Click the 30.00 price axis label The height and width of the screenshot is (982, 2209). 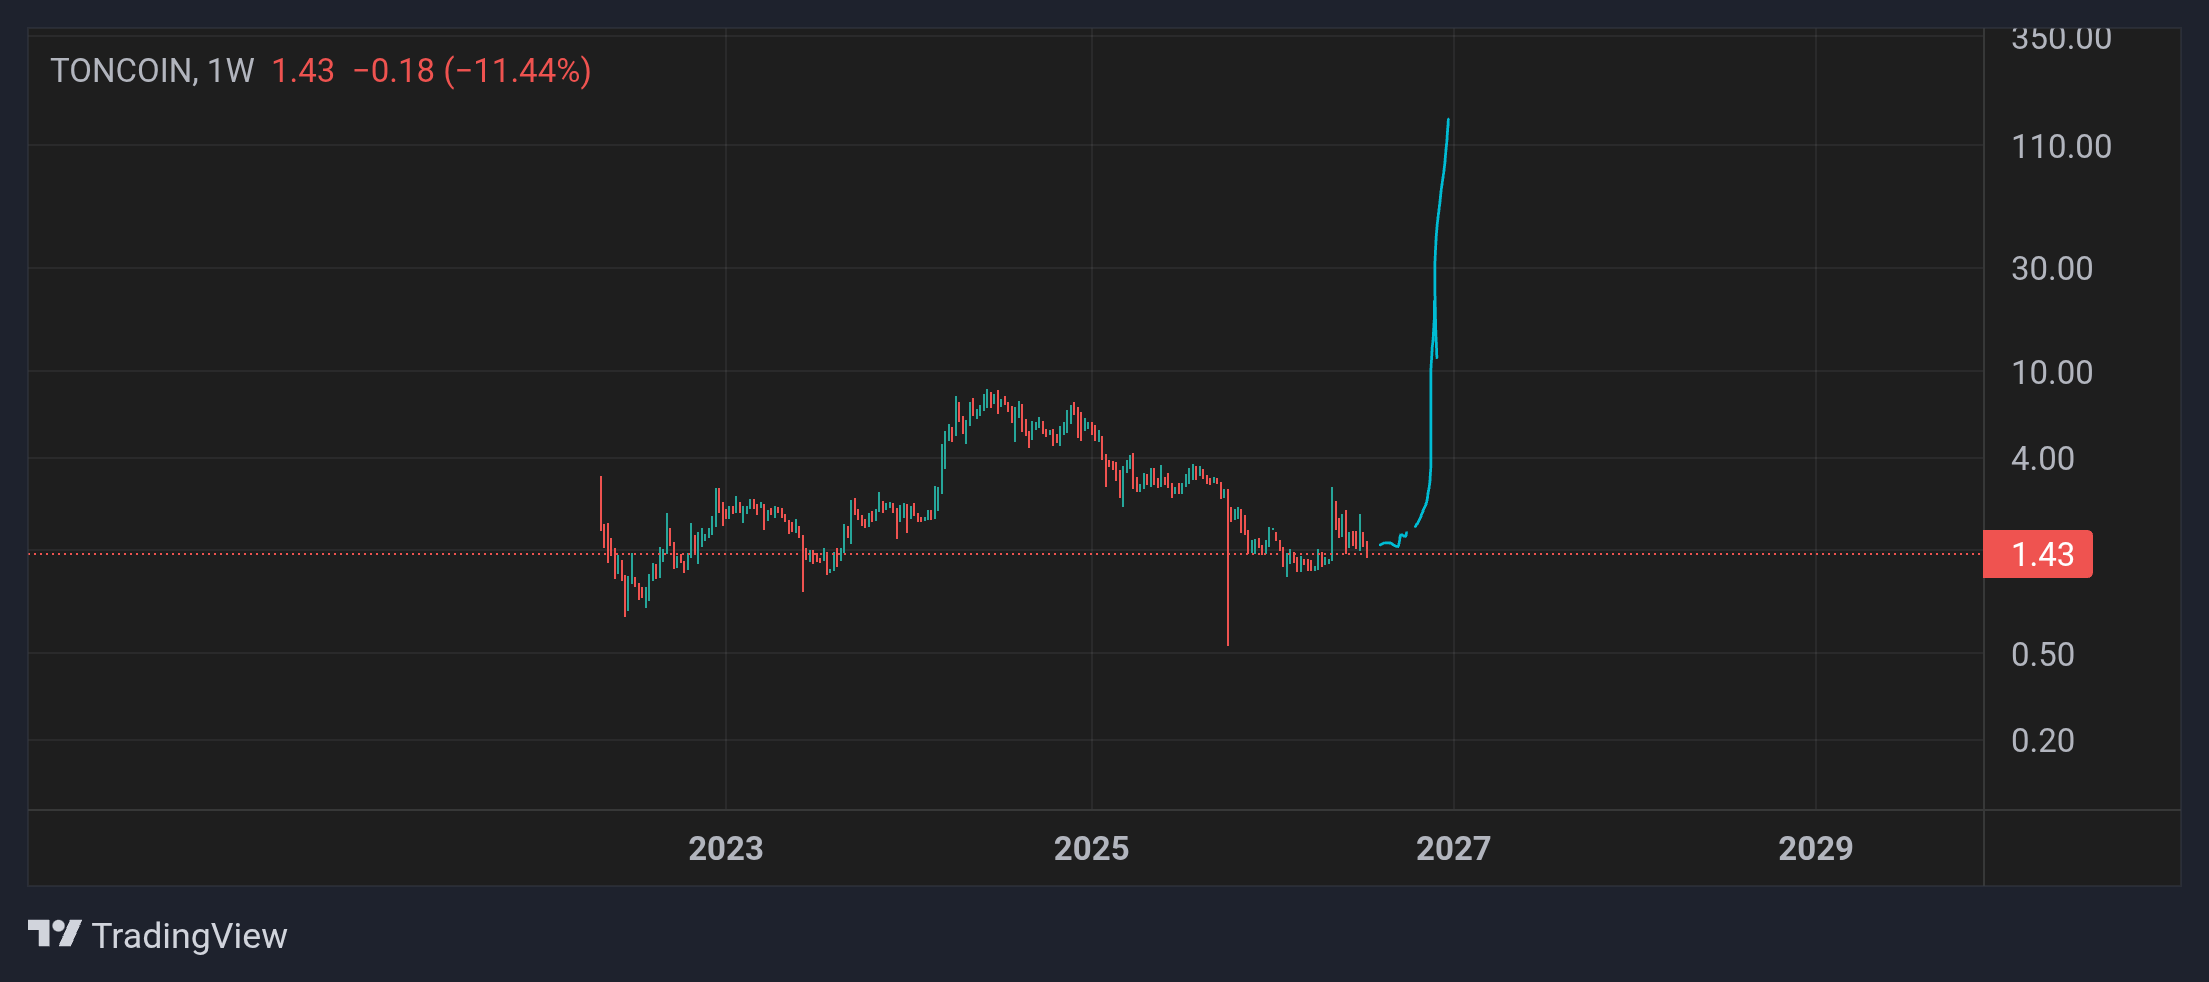tap(2052, 268)
